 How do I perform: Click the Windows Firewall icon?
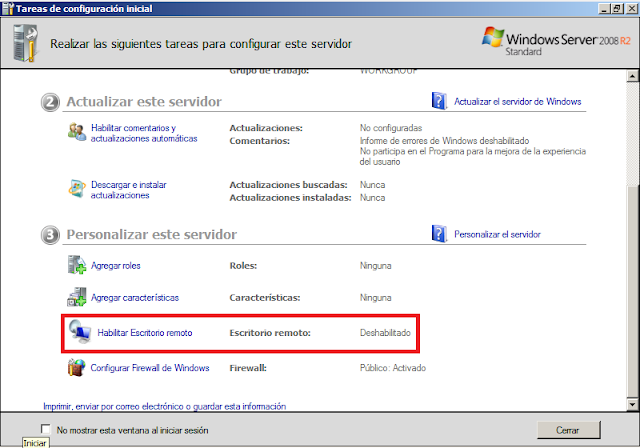(x=77, y=367)
